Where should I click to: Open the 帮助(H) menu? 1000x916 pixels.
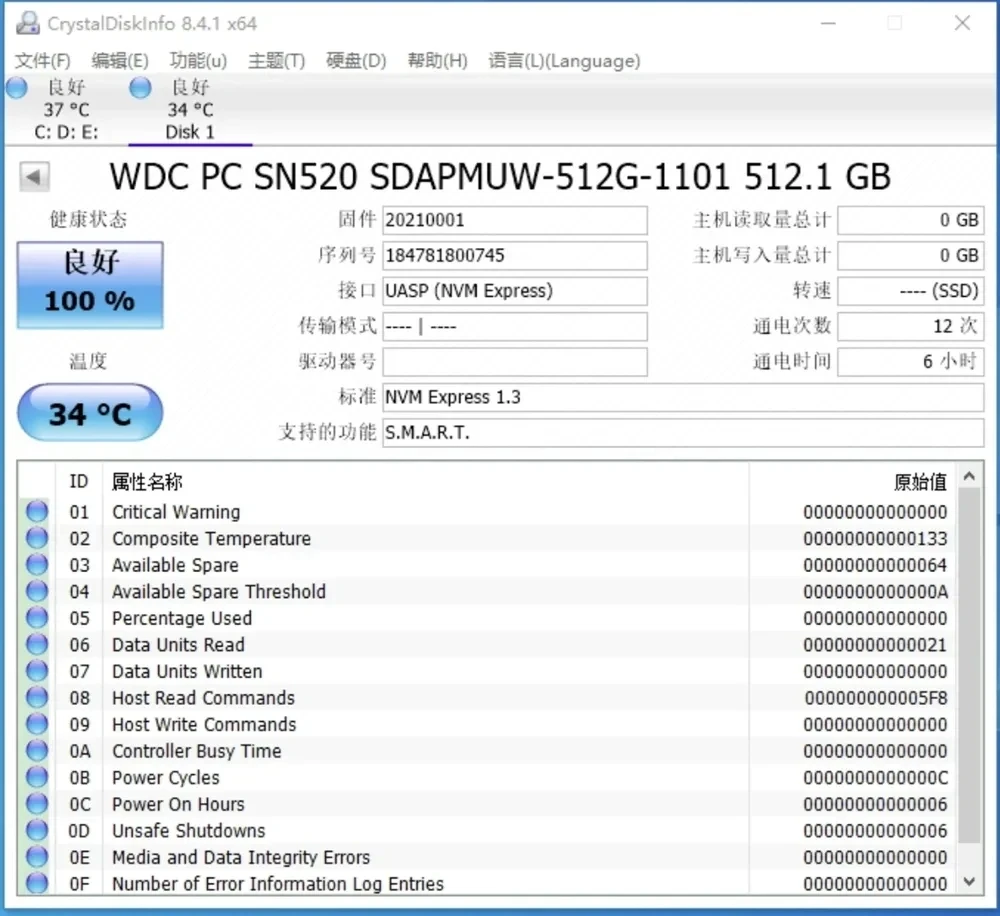pyautogui.click(x=437, y=61)
